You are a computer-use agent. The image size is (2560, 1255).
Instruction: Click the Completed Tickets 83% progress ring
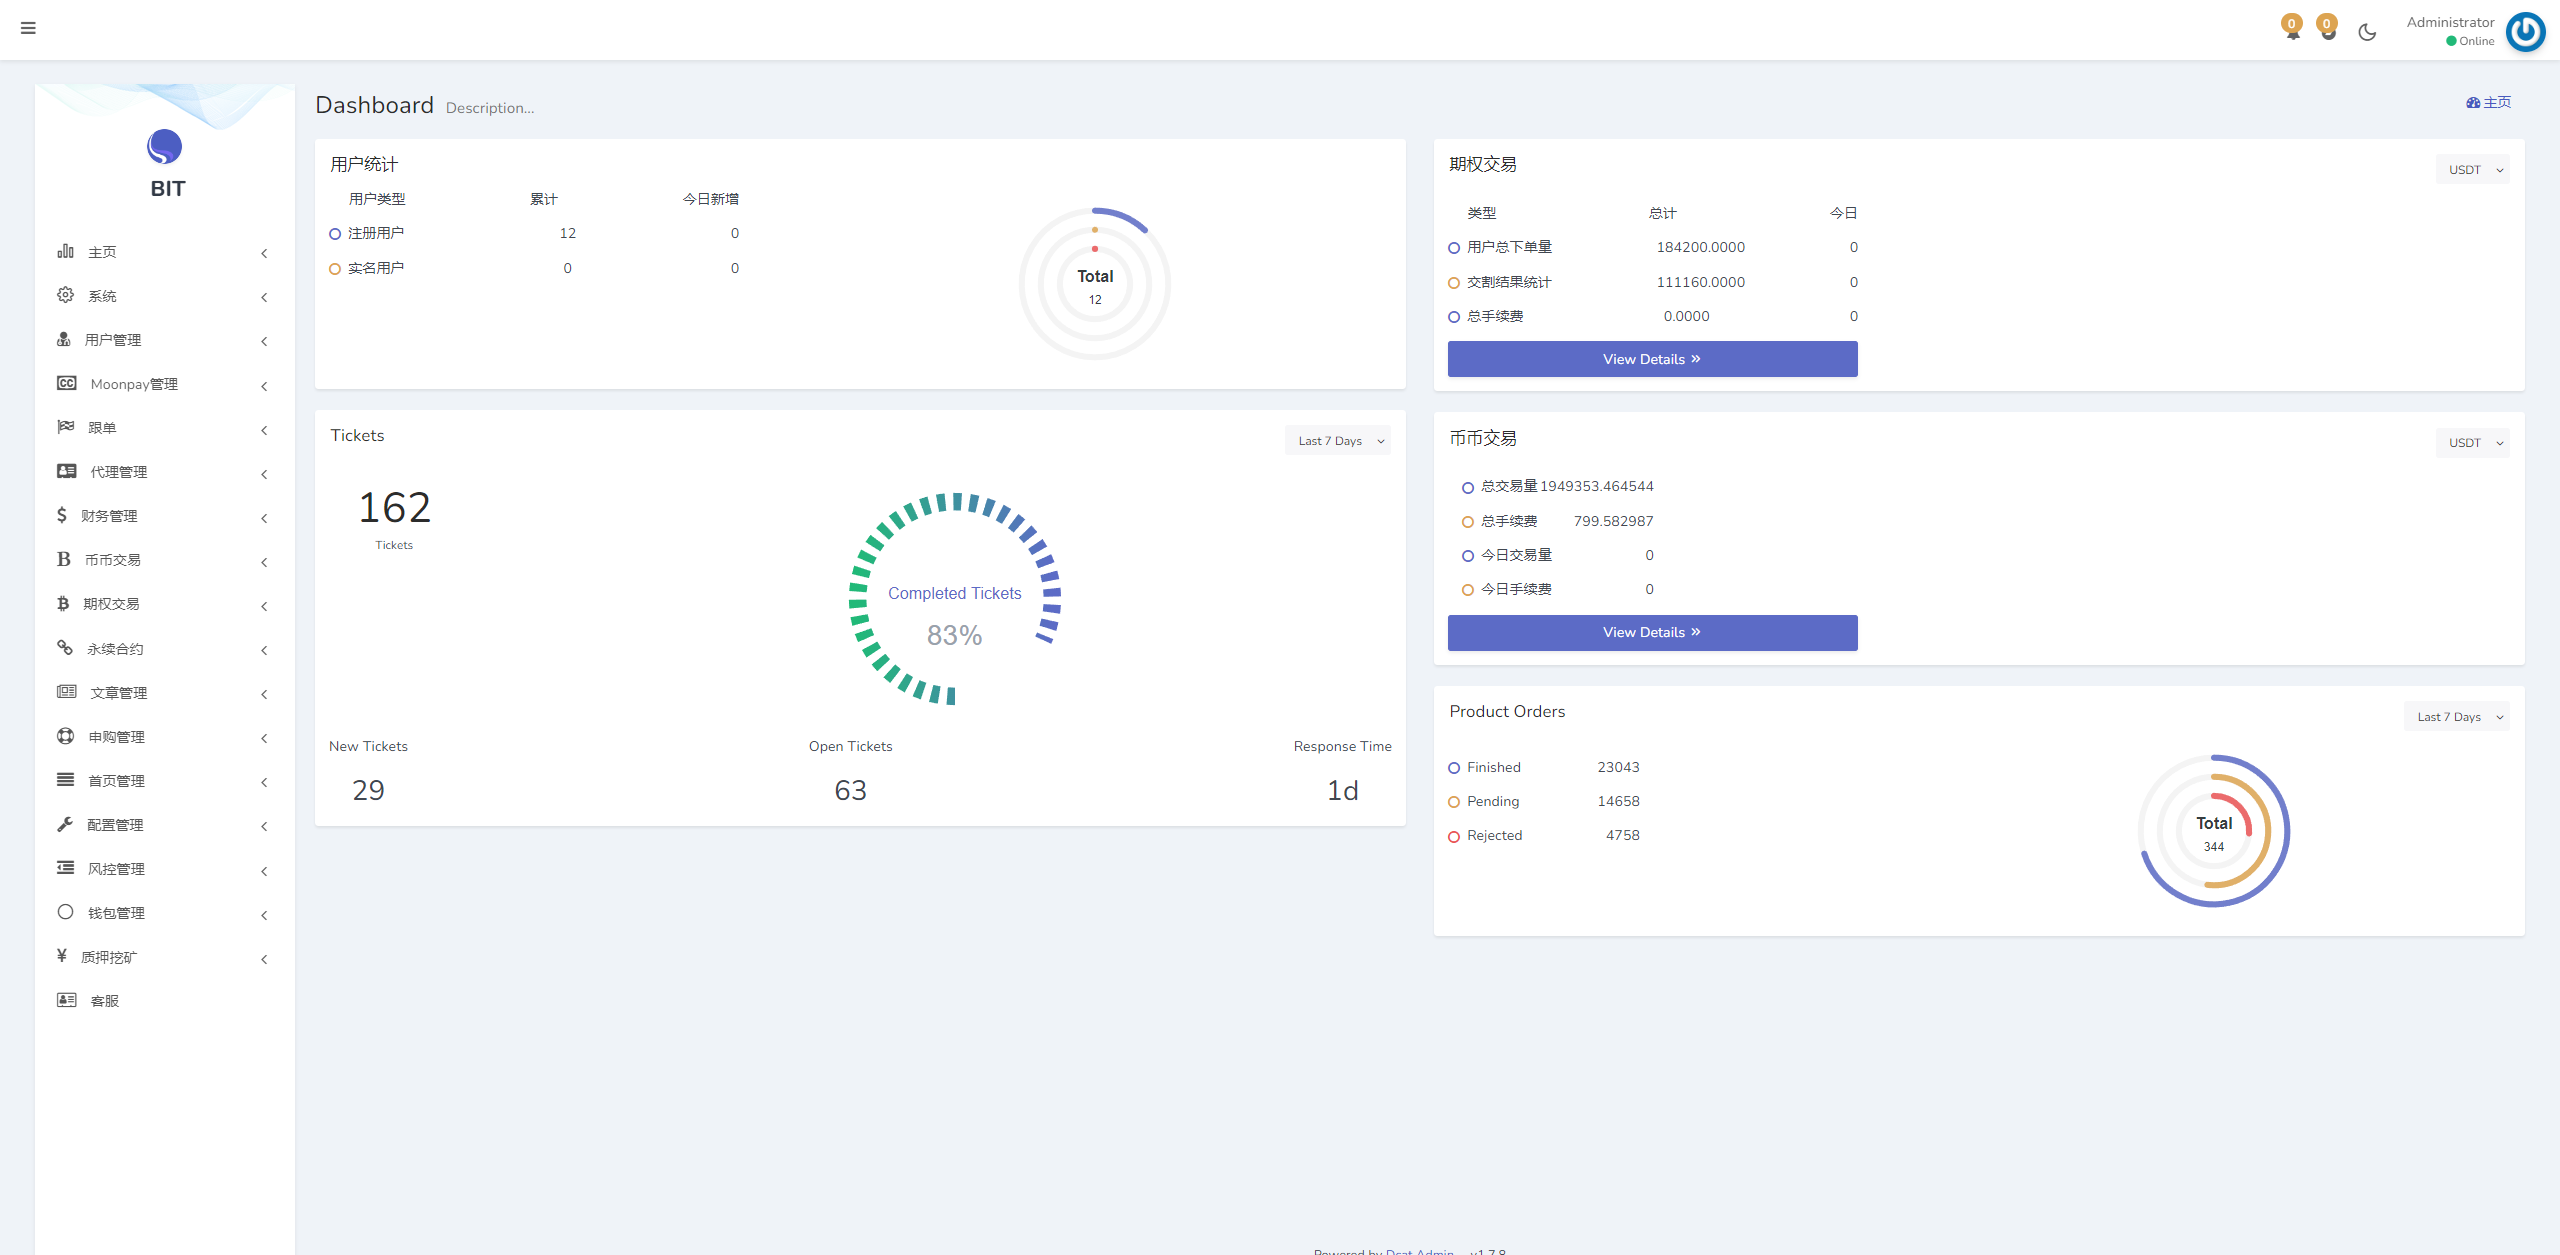click(x=954, y=598)
